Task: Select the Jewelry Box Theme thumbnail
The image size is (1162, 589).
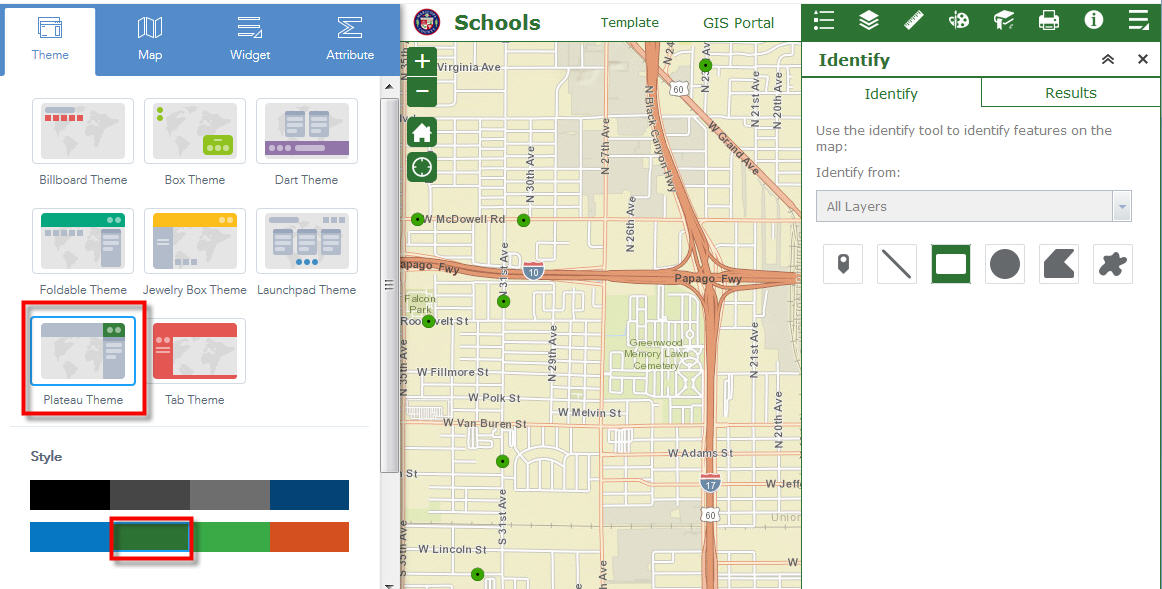Action: 195,241
